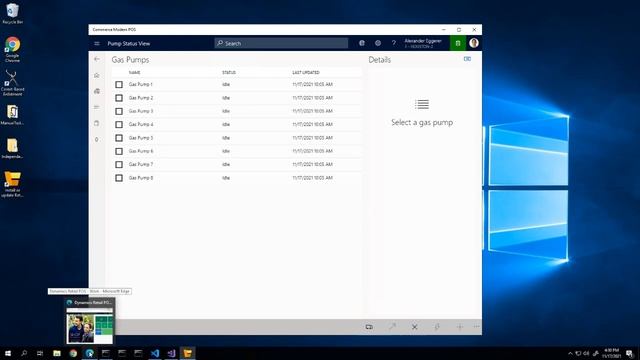Open Task View on taskbar
Screen dimensions: 640x360
pos(40,353)
